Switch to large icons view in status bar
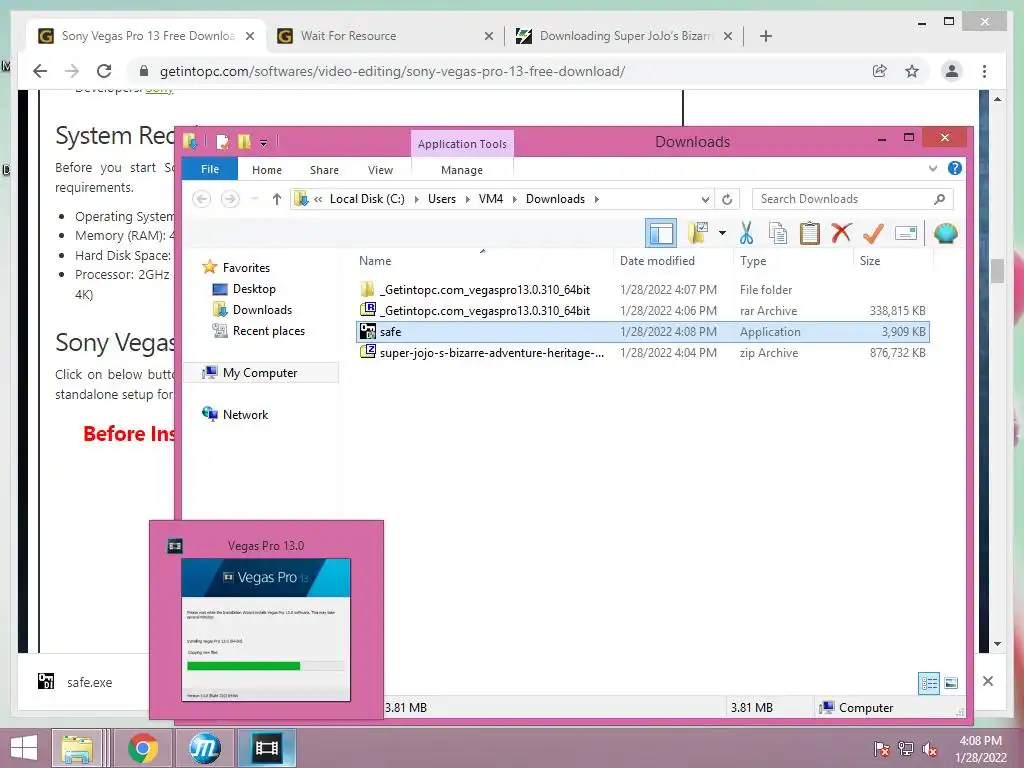The height and width of the screenshot is (768, 1024). point(951,684)
